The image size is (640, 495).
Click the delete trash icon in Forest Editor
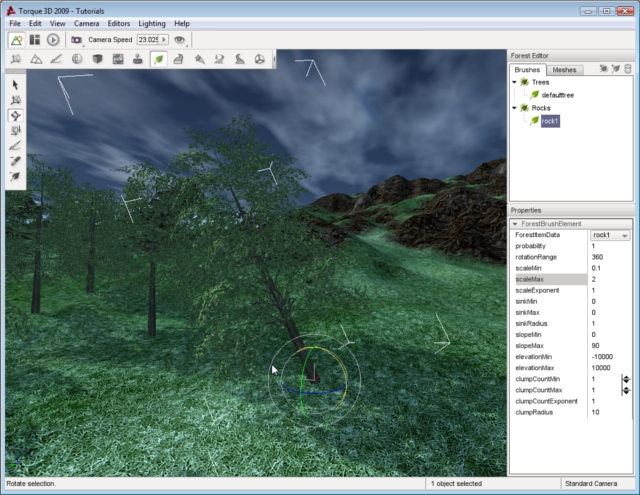pos(628,69)
